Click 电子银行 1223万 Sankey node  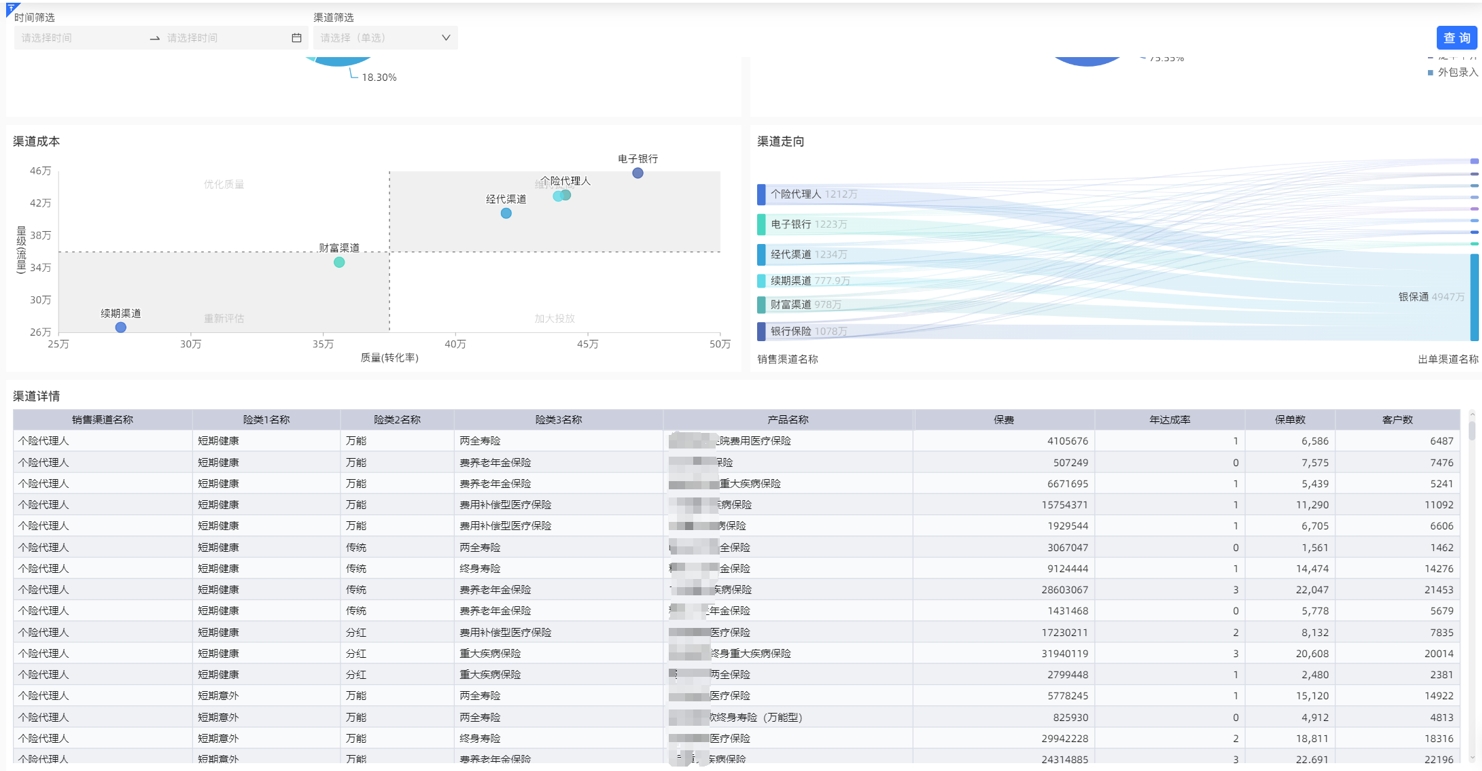point(761,224)
